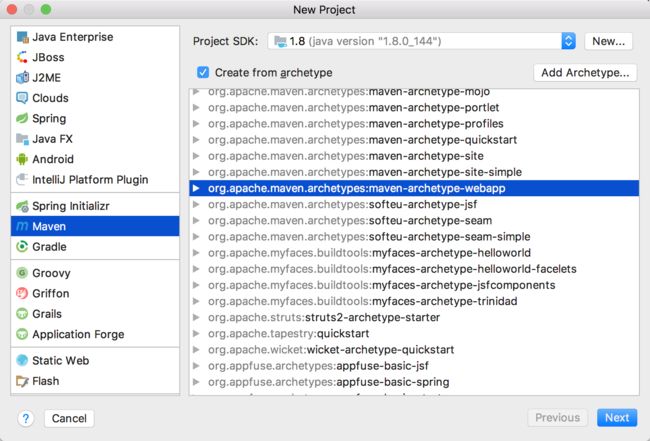Screen dimensions: 650x441
Task: Select Groovy project type
Action: [x=95, y=273]
